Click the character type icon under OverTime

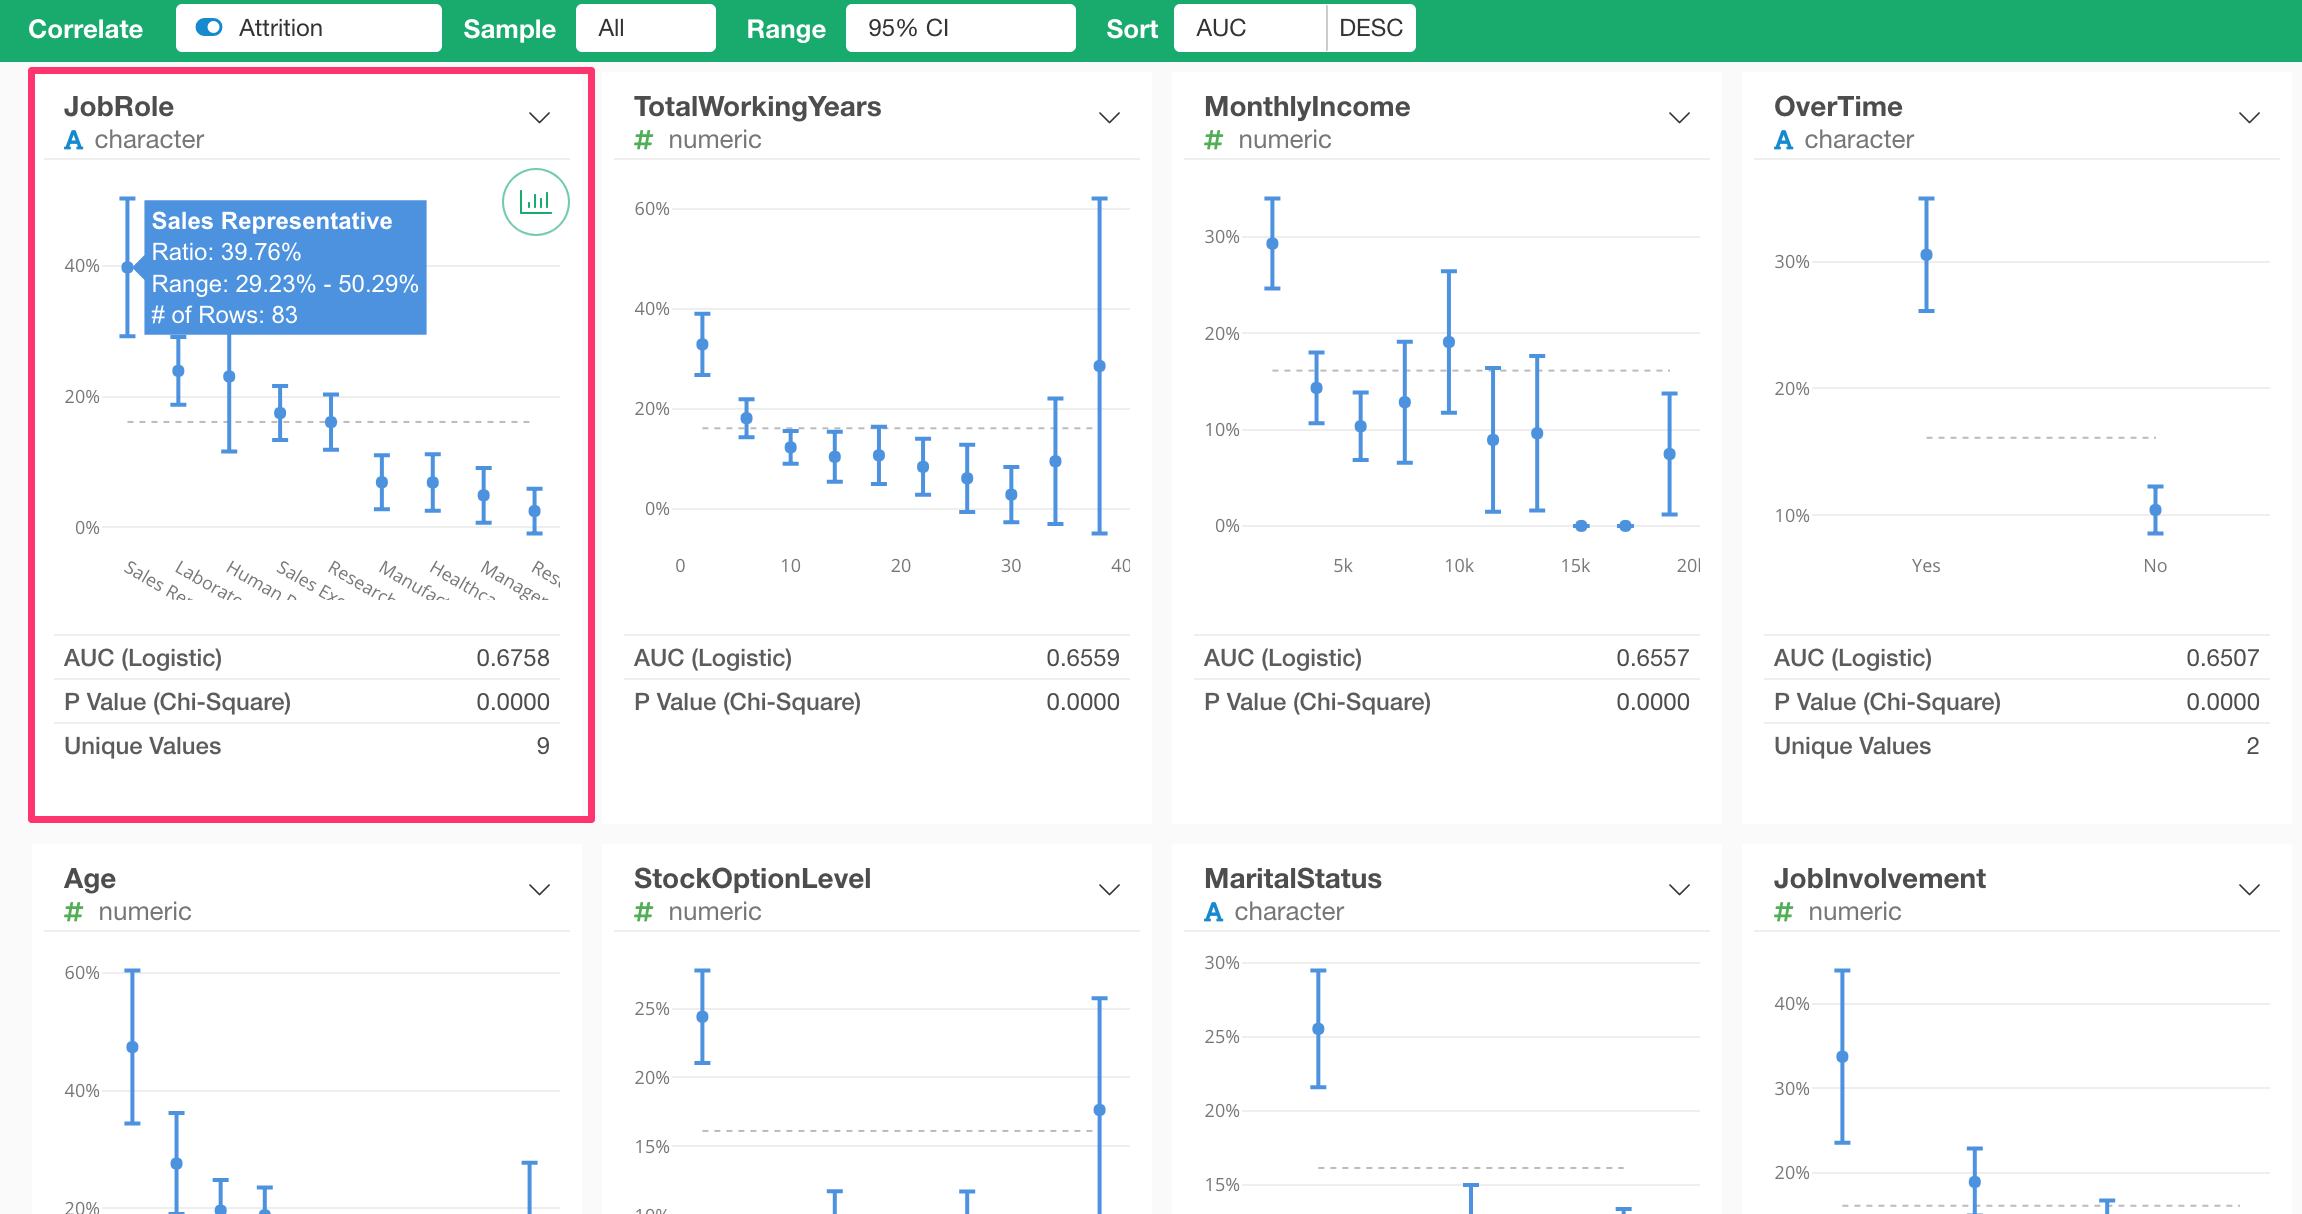(x=1784, y=140)
